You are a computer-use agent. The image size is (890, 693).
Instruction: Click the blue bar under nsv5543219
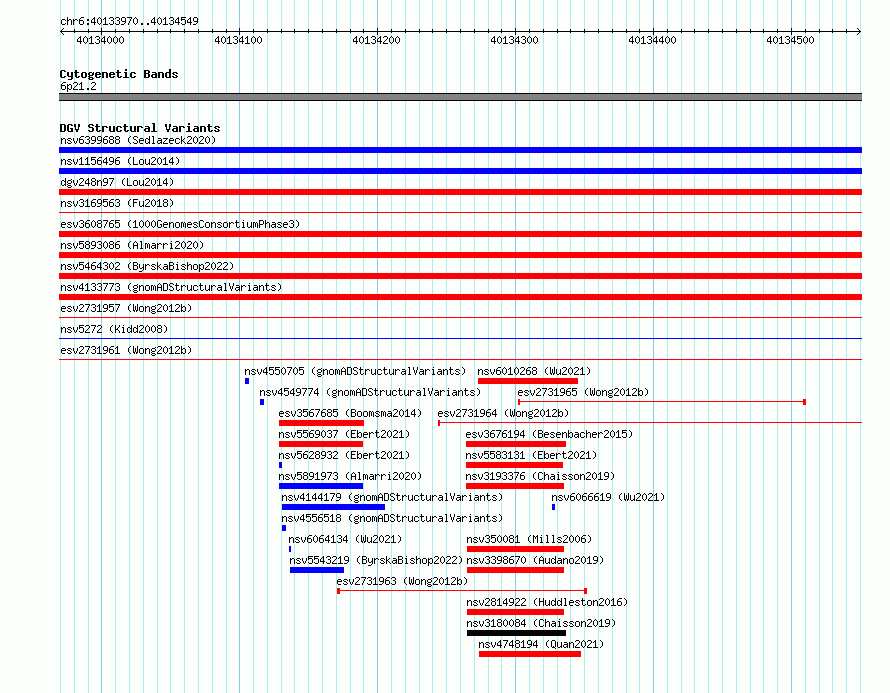[317, 570]
